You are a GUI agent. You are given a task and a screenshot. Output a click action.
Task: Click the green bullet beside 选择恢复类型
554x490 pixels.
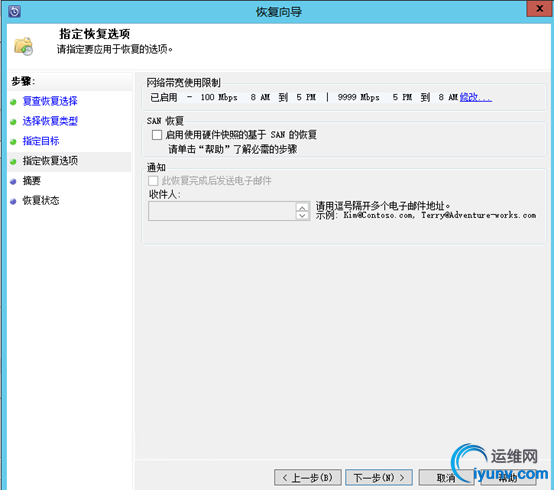[13, 122]
